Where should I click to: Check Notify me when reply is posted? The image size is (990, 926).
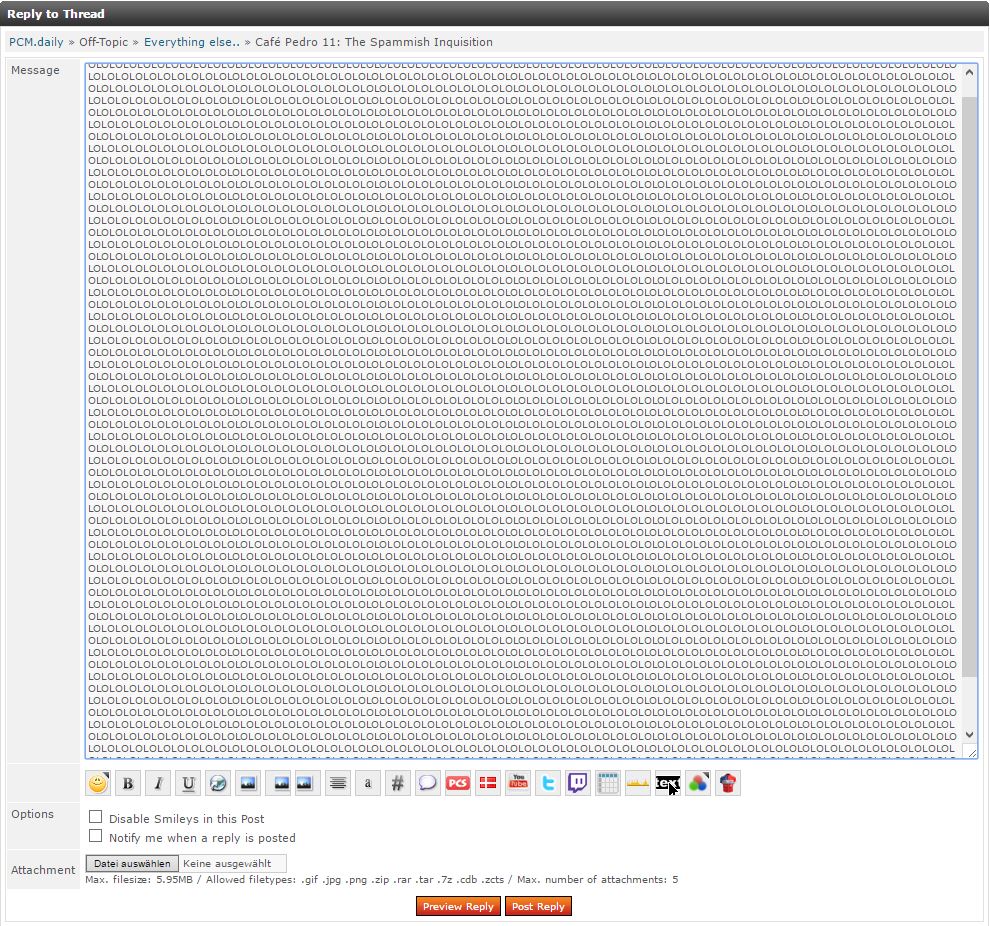pos(96,836)
